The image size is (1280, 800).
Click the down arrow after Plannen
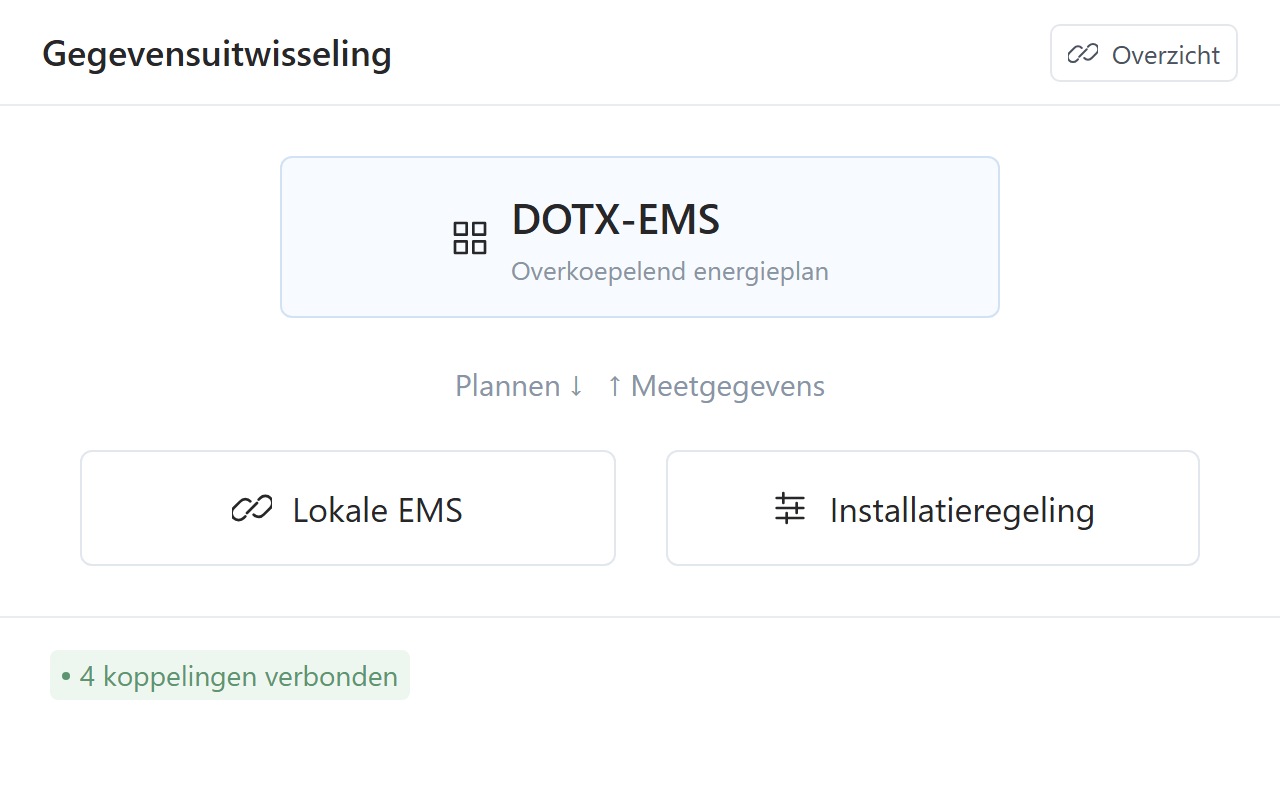(x=576, y=386)
